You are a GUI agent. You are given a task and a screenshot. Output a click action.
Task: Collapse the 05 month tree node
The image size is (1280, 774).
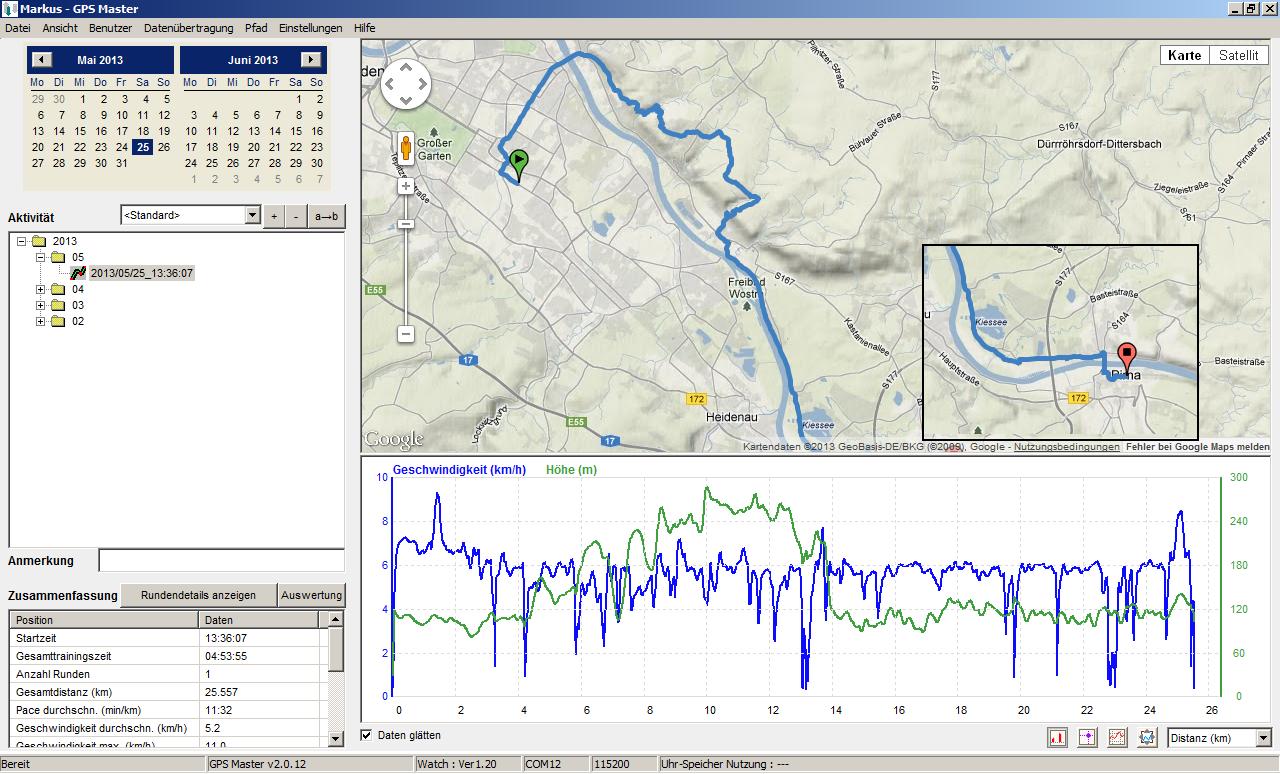point(41,257)
